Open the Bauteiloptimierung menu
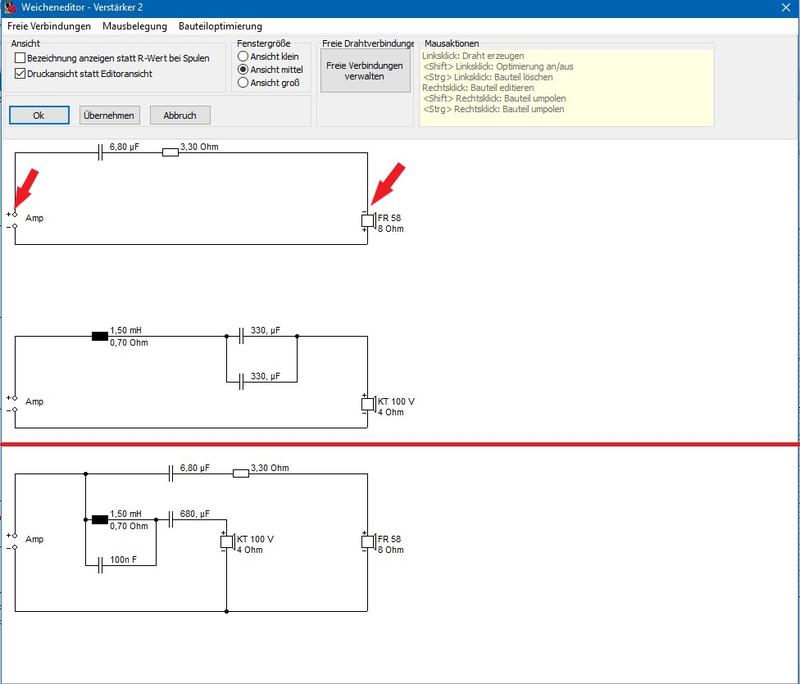800x684 pixels. [x=220, y=26]
